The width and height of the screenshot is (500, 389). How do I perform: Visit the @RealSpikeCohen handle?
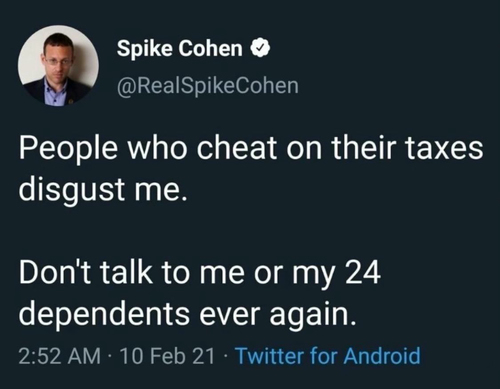[207, 86]
